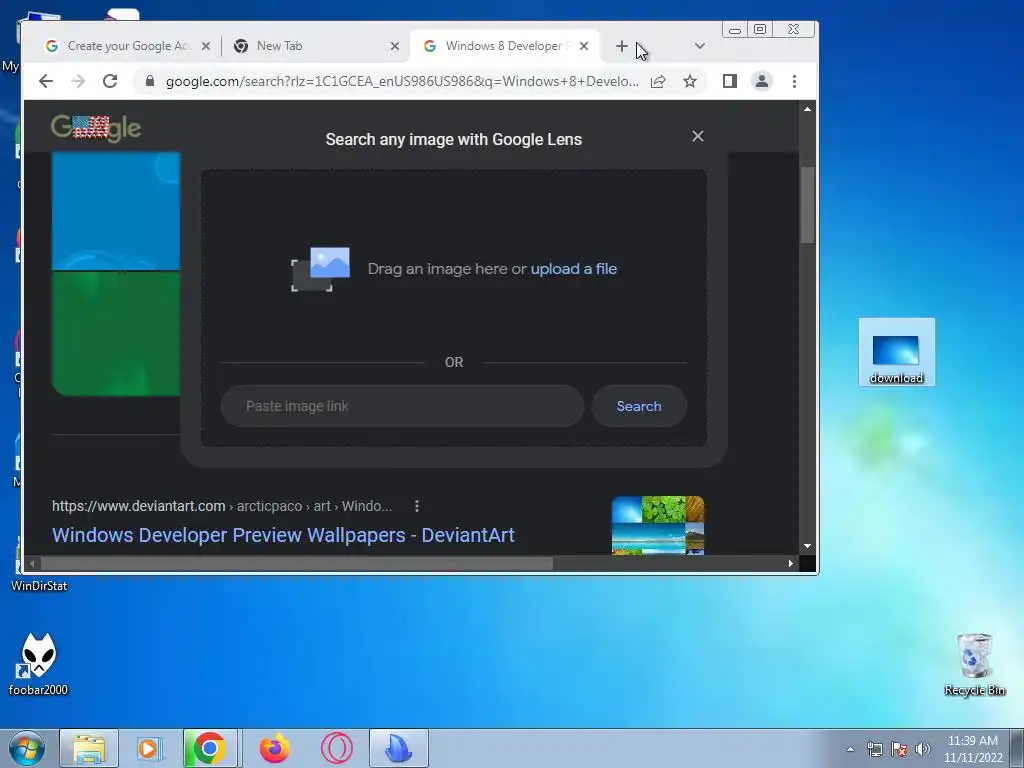
Task: Expand the tab search dropdown arrow
Action: 699,46
